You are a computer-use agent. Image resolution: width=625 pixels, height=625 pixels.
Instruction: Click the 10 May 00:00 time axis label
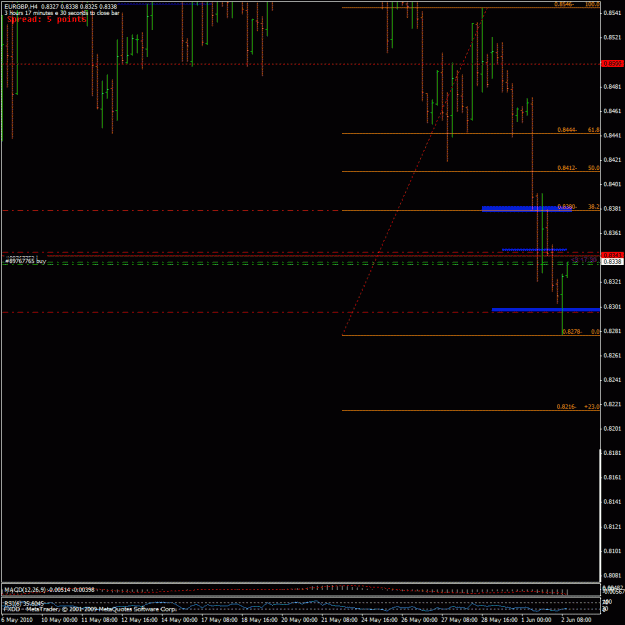click(x=59, y=620)
